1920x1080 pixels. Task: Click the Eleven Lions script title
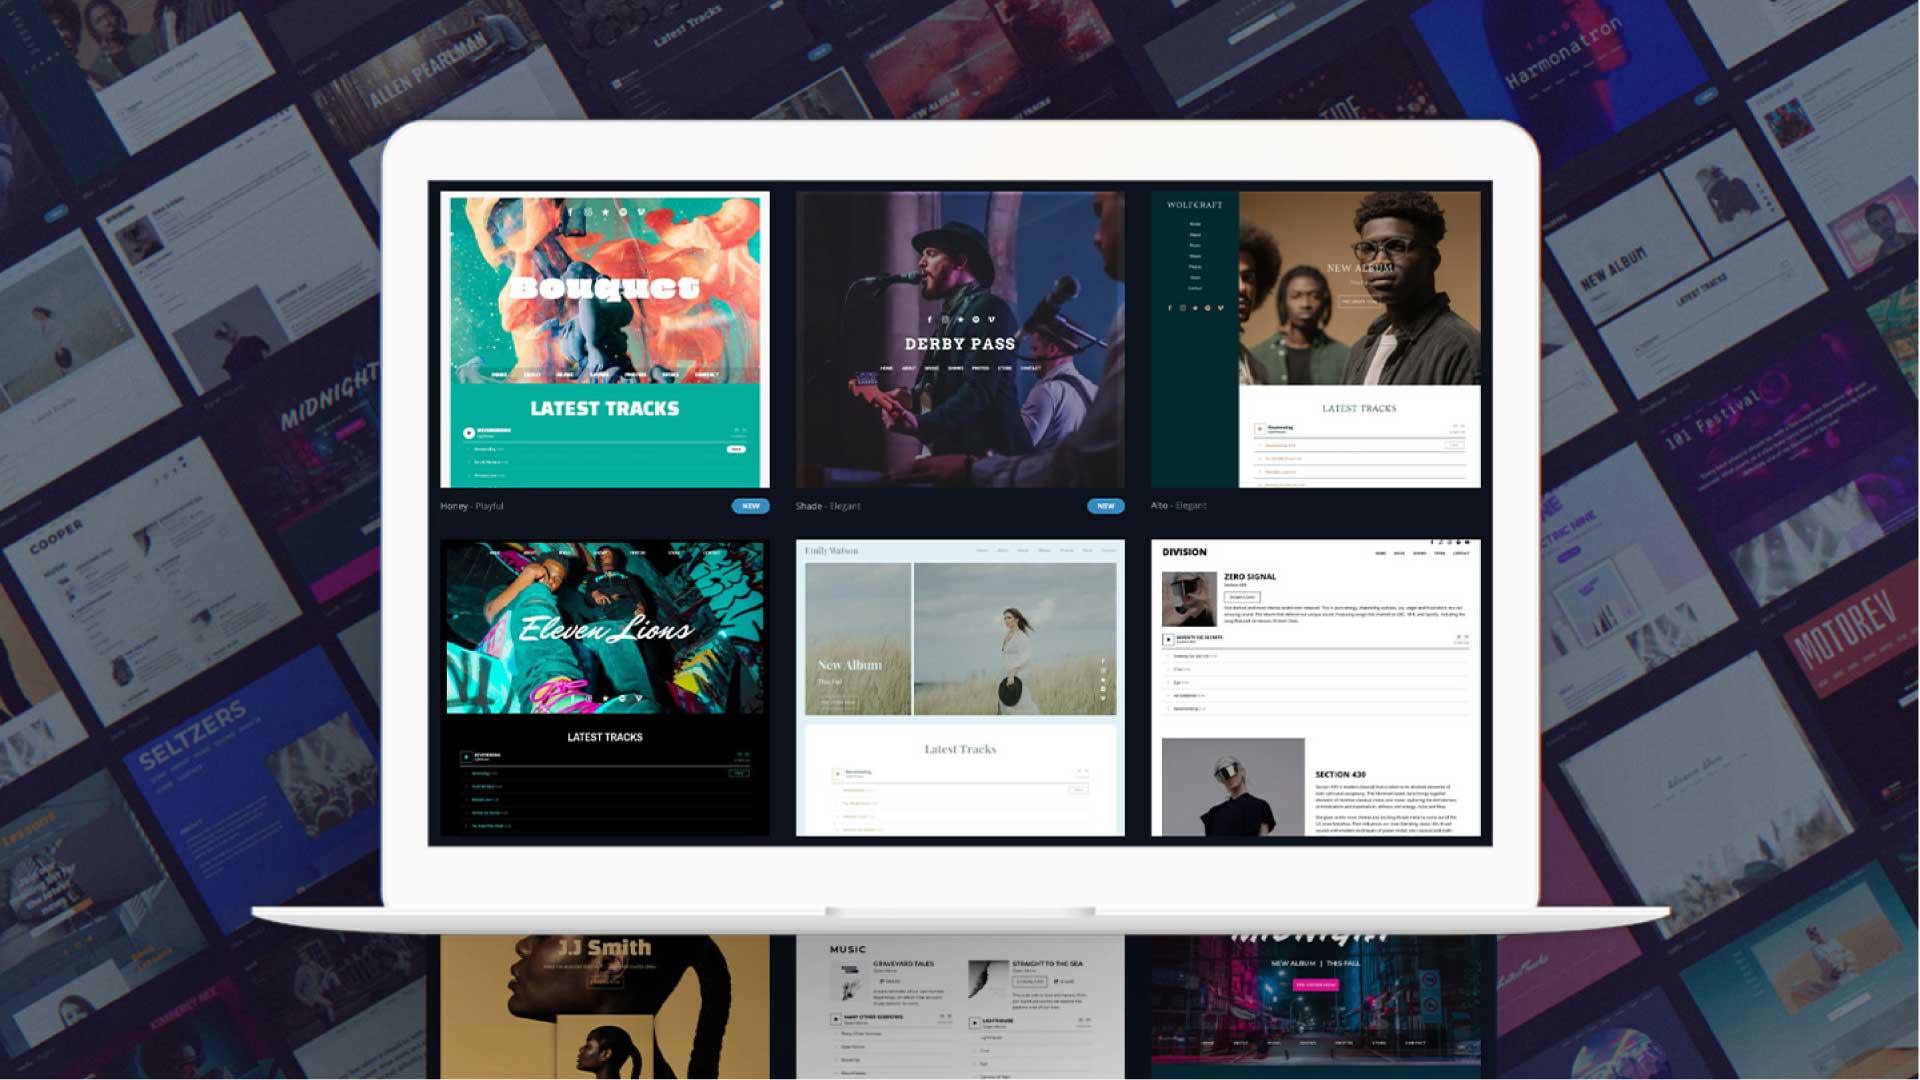coord(605,629)
